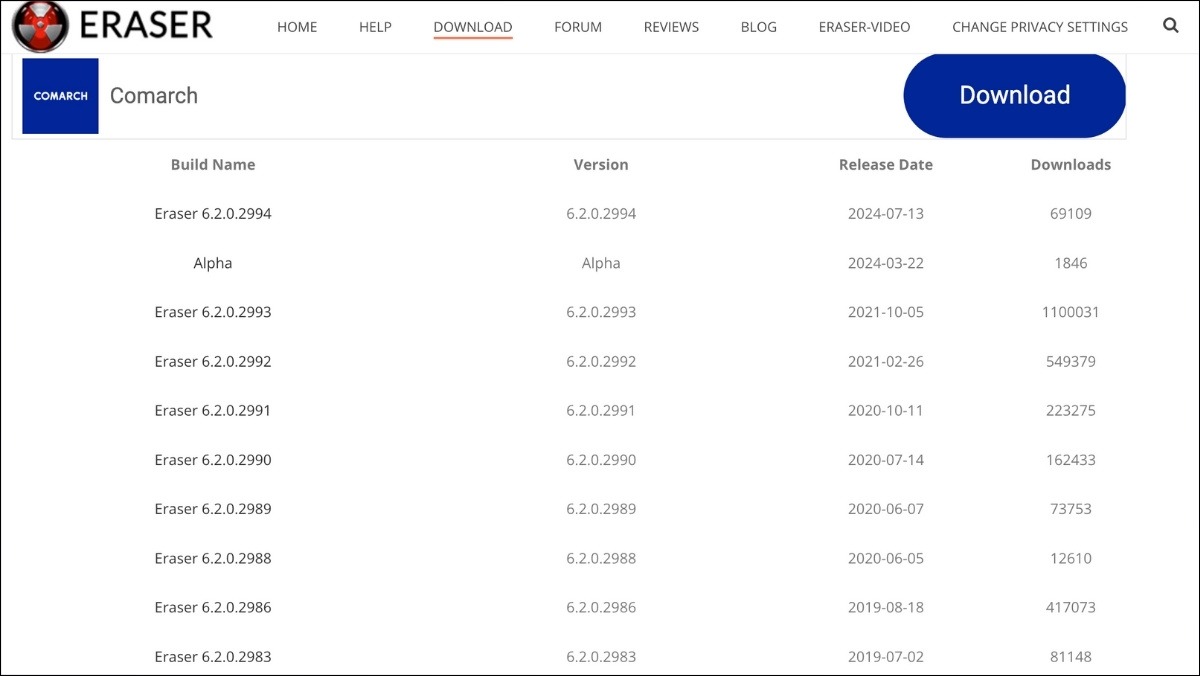Select the version cell 6.2.0.2983
Screen dimensions: 1200x676
601,657
